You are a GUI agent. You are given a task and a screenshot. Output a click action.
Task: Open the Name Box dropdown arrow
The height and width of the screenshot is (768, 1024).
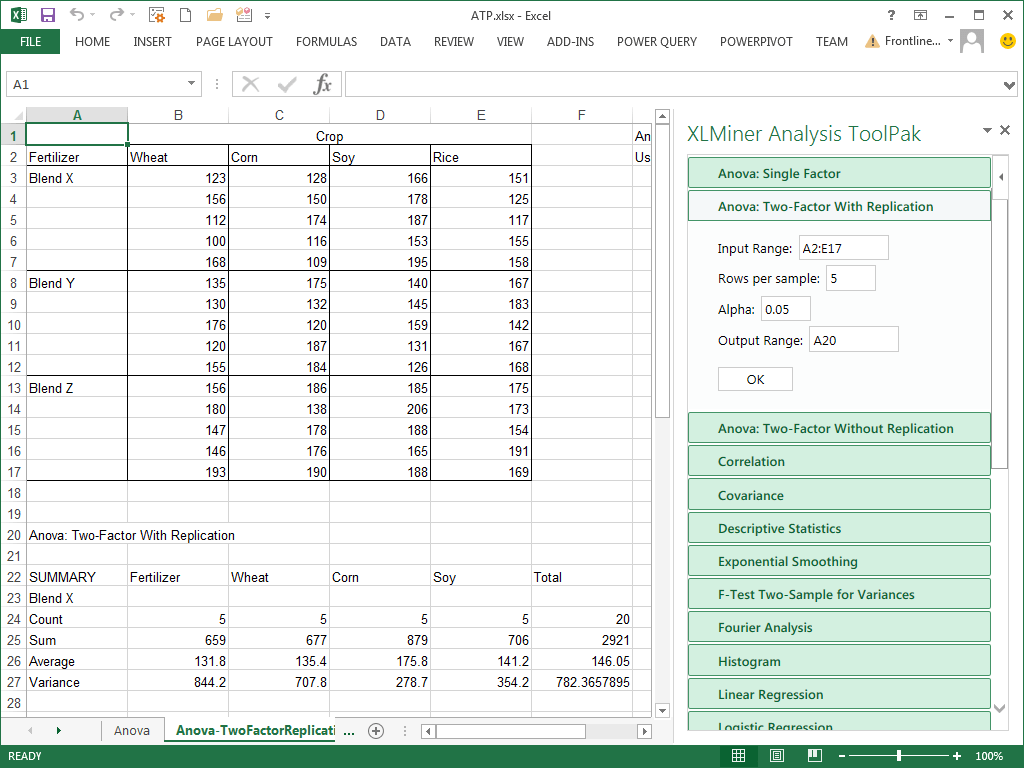point(190,84)
